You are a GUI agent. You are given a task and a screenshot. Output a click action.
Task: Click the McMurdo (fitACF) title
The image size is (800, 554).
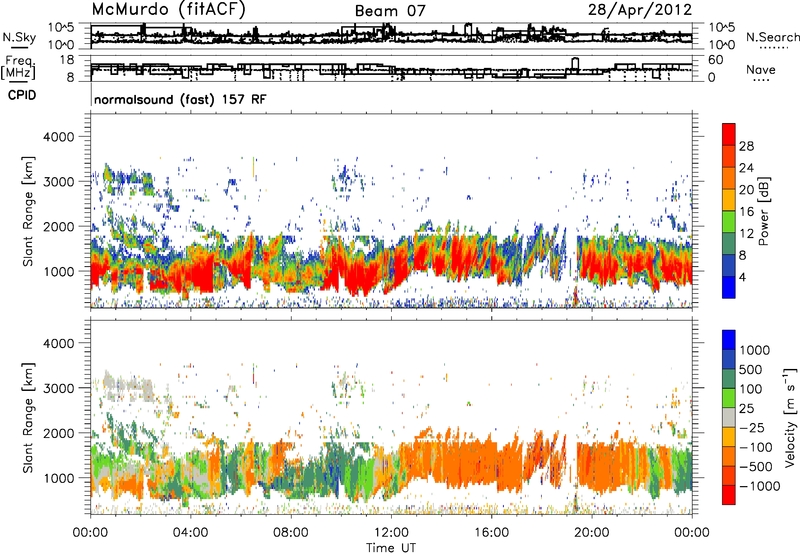(168, 10)
